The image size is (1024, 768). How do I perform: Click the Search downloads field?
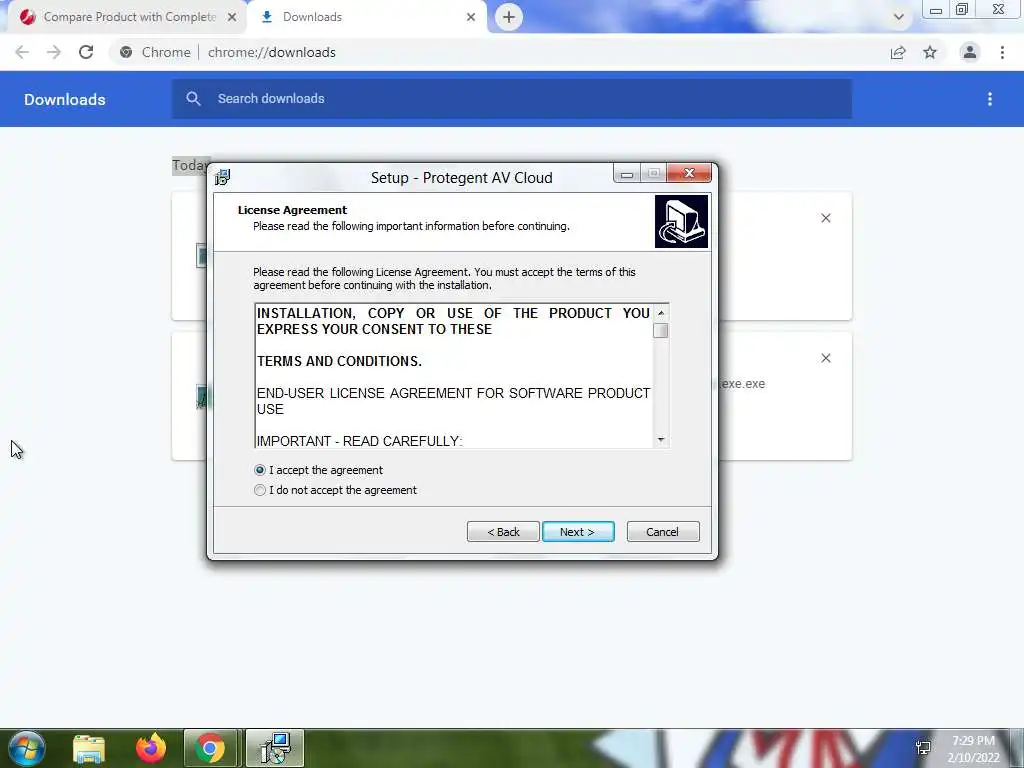pyautogui.click(x=511, y=99)
